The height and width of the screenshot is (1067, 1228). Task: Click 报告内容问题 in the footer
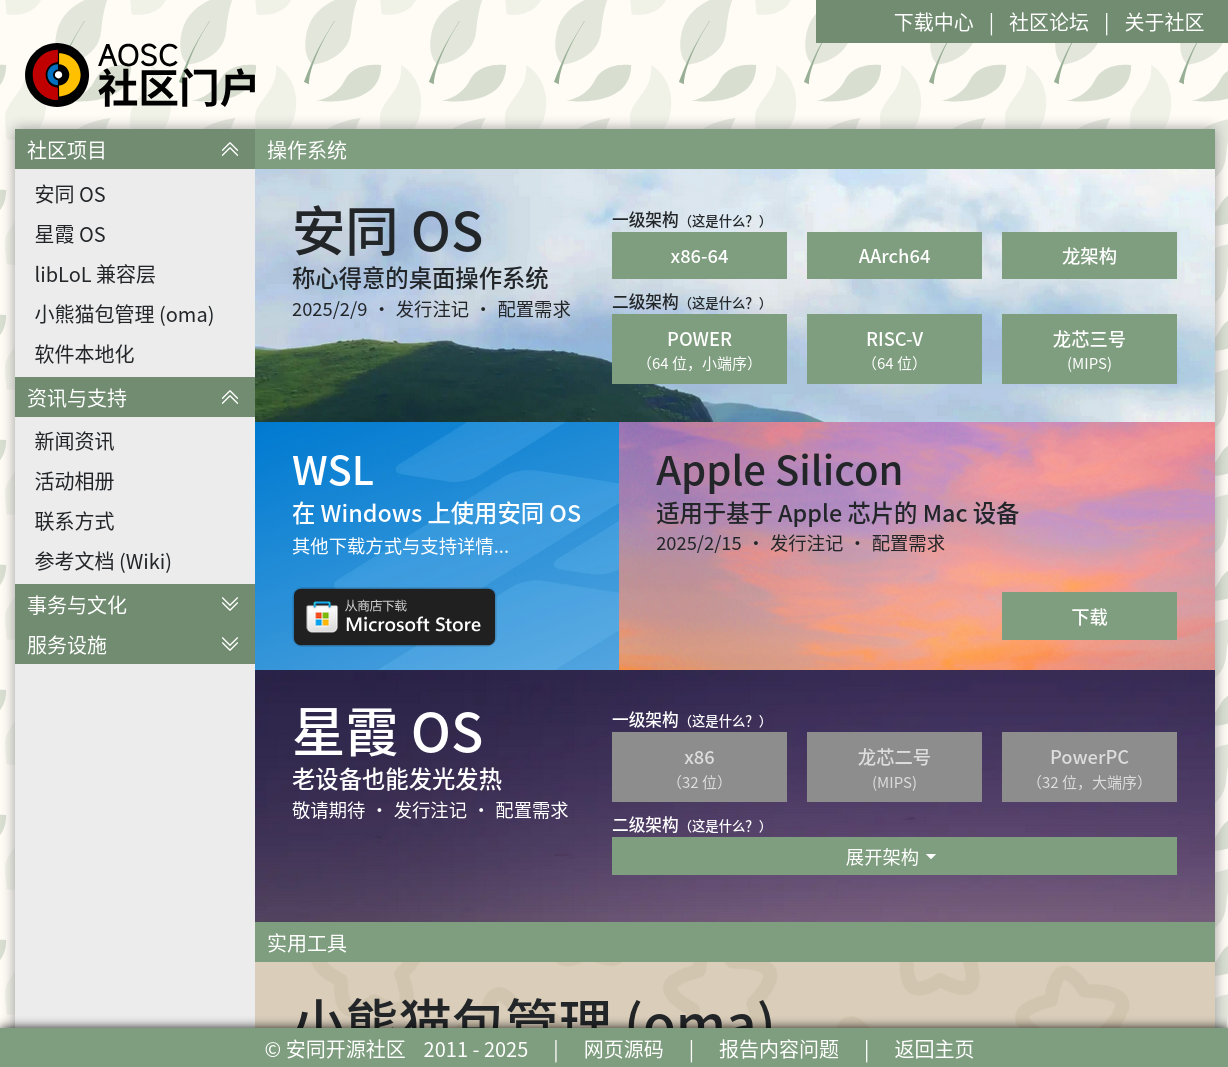[778, 1049]
